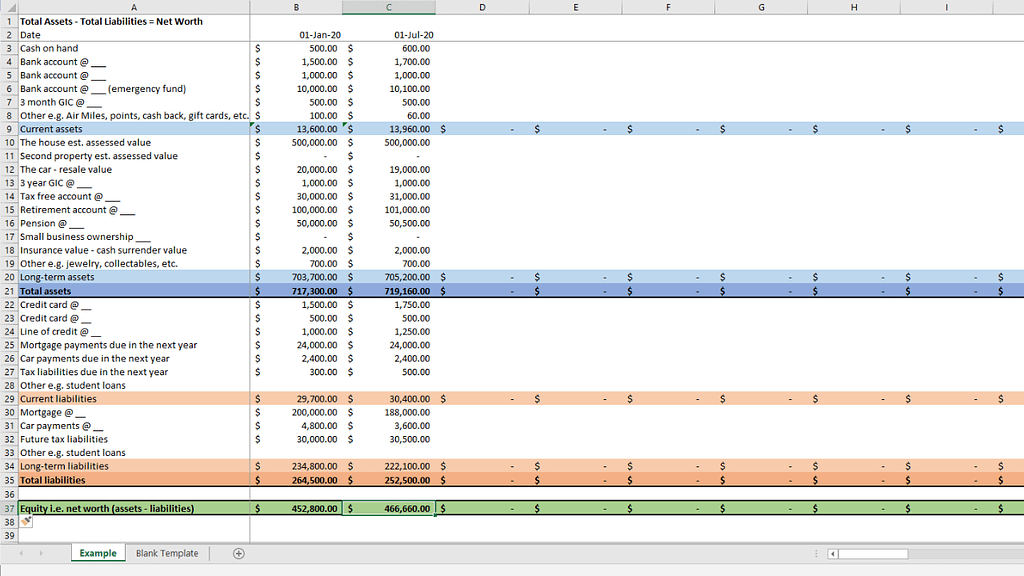The height and width of the screenshot is (576, 1024).
Task: Select column B header
Action: click(x=296, y=7)
